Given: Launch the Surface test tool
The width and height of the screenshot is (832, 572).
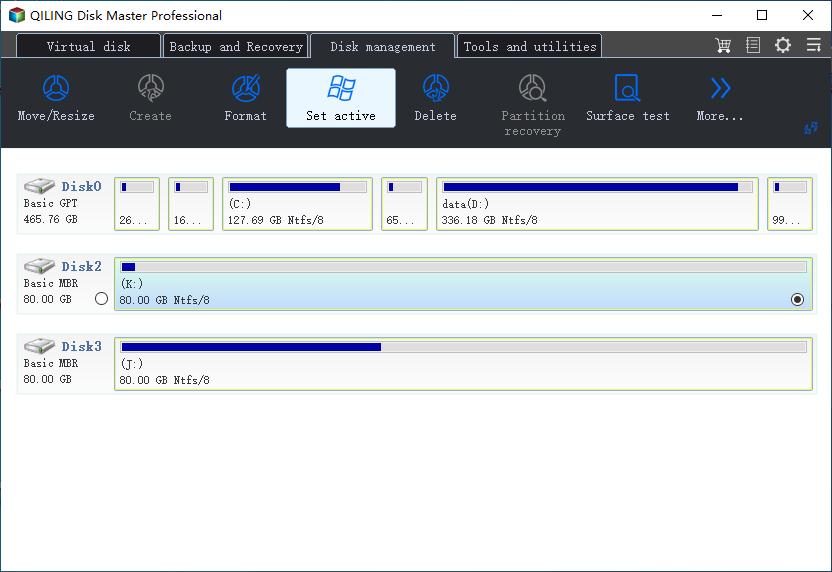Looking at the screenshot, I should tap(628, 98).
